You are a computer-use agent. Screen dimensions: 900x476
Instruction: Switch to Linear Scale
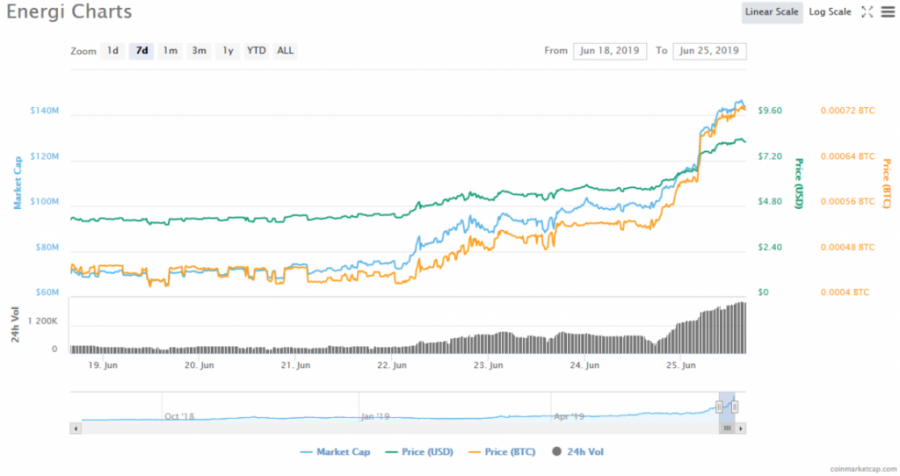point(771,12)
